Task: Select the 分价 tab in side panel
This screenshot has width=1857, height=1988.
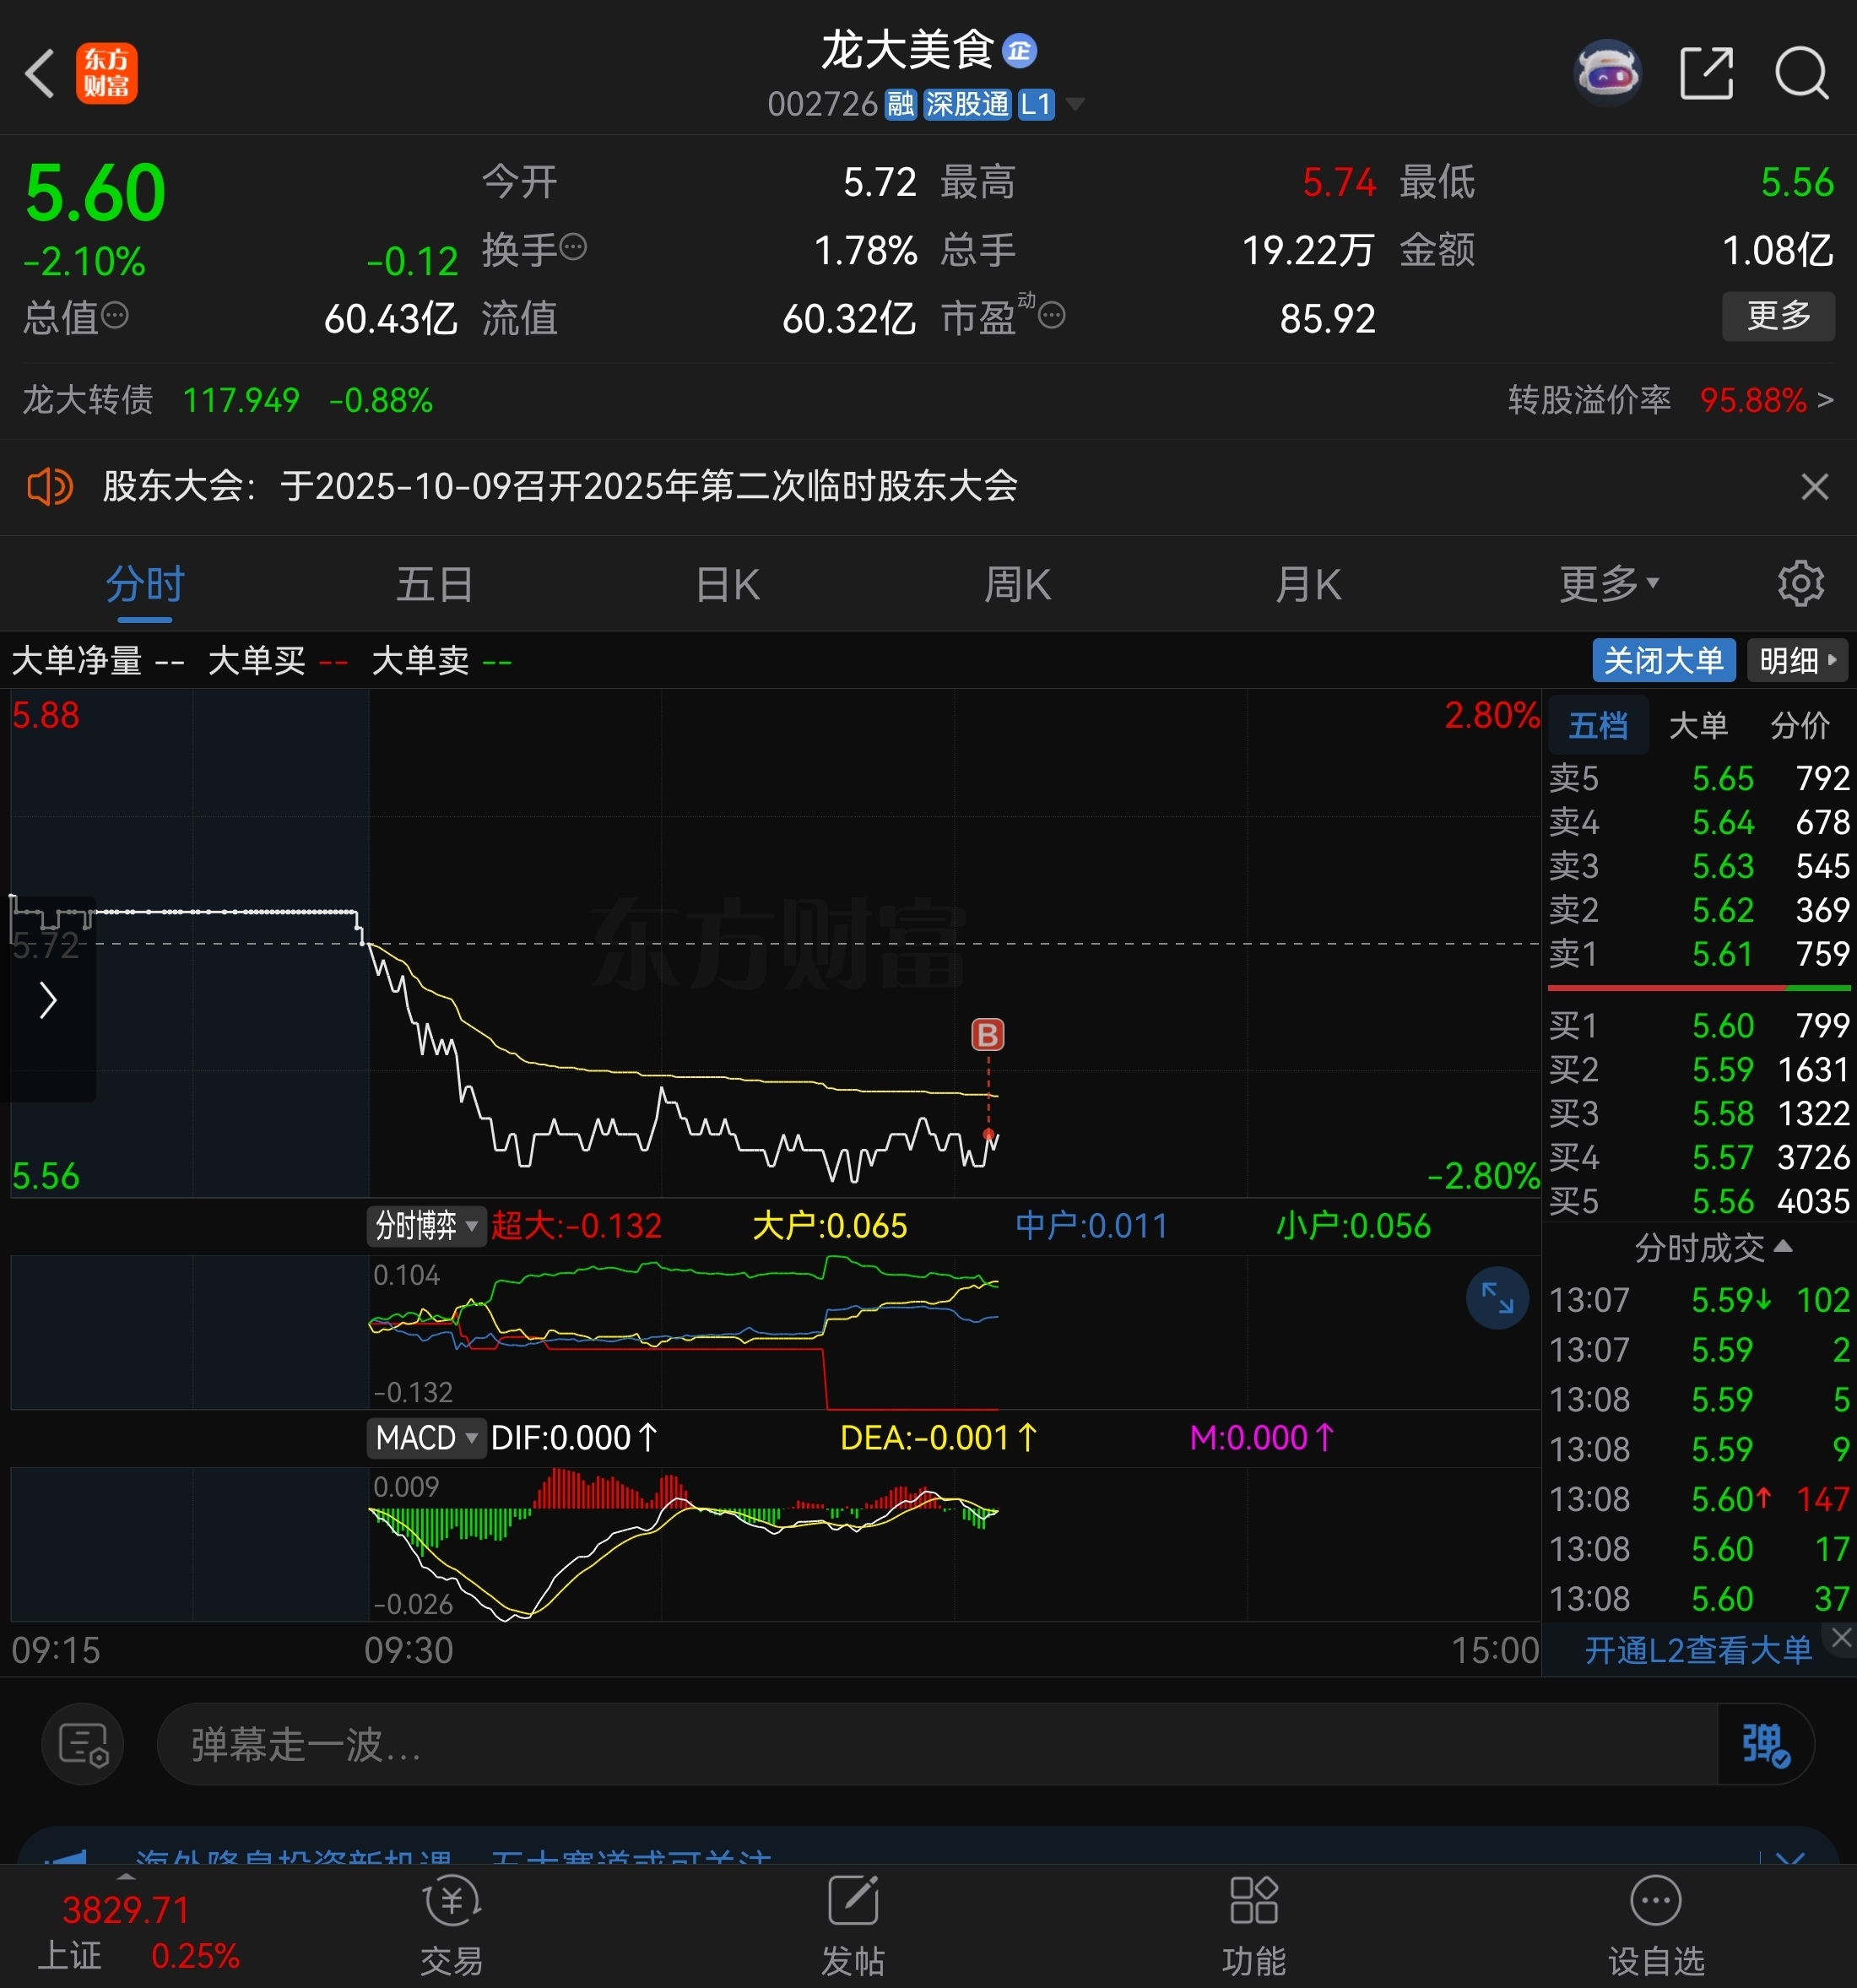Action: 1800,725
